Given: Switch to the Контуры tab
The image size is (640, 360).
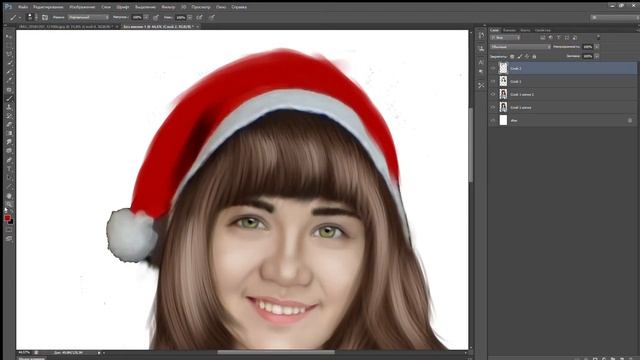Looking at the screenshot, I should tap(525, 30).
